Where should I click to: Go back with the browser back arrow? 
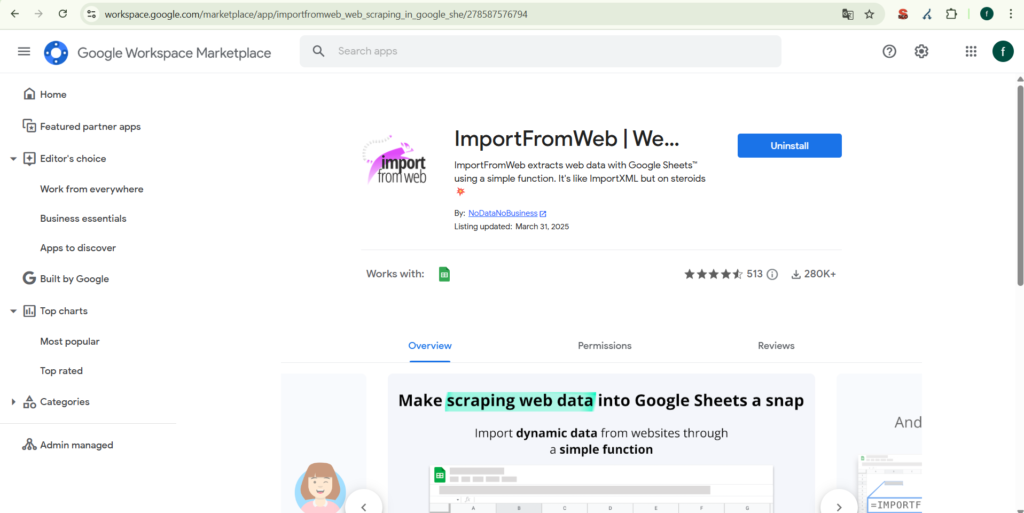click(15, 14)
